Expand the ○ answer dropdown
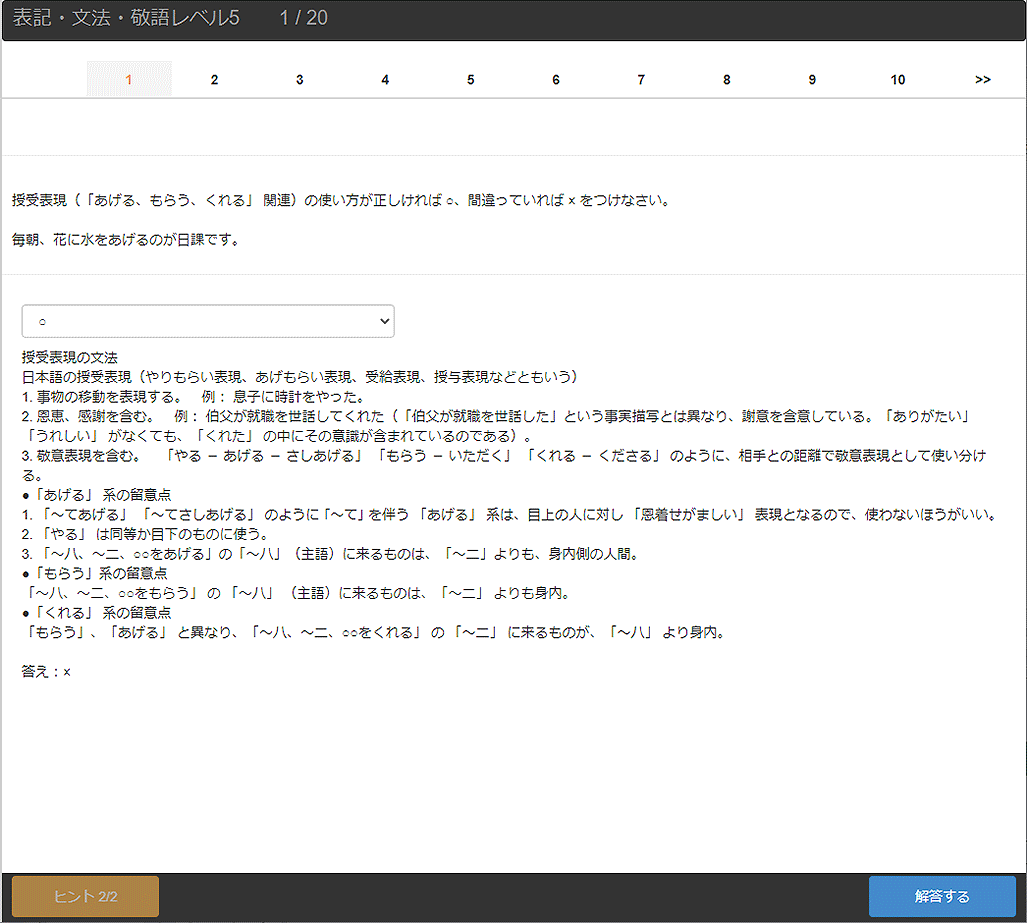This screenshot has height=923, width=1027. [208, 321]
